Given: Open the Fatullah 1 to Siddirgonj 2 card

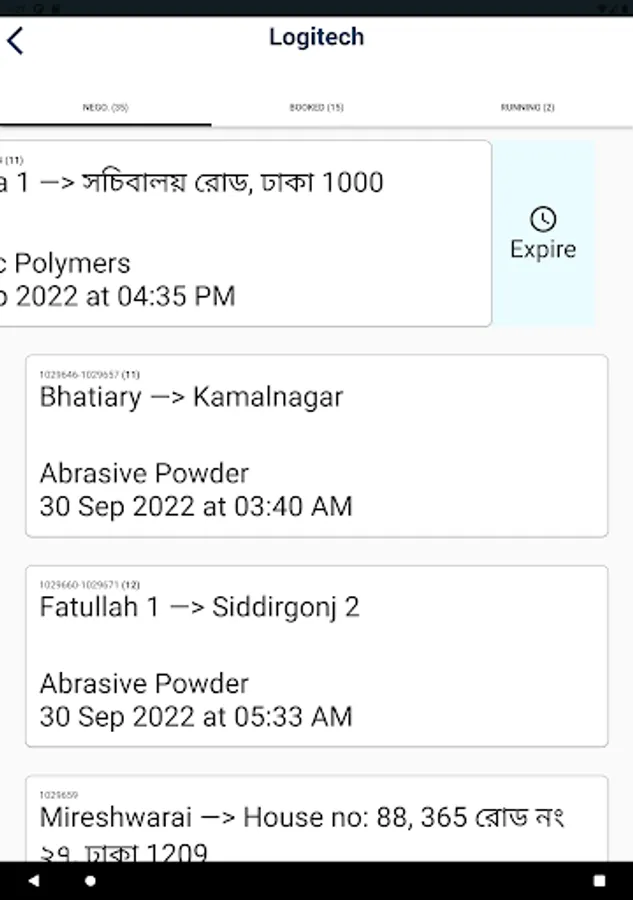Looking at the screenshot, I should coord(317,656).
